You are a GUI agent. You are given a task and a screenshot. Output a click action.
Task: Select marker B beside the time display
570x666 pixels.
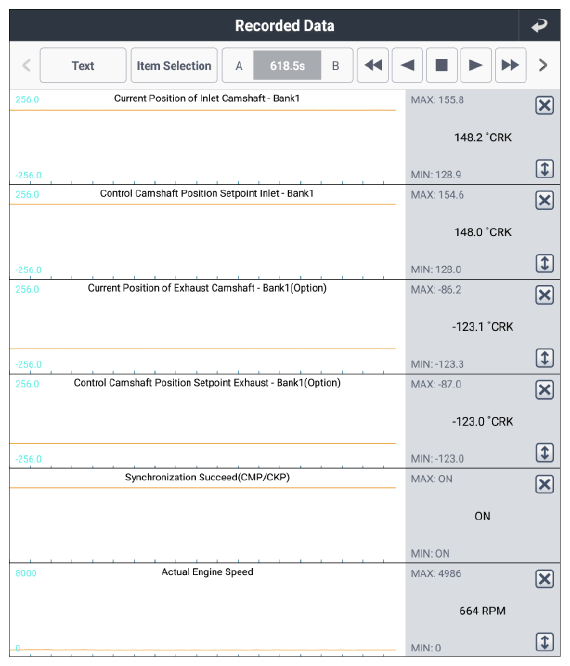(336, 66)
